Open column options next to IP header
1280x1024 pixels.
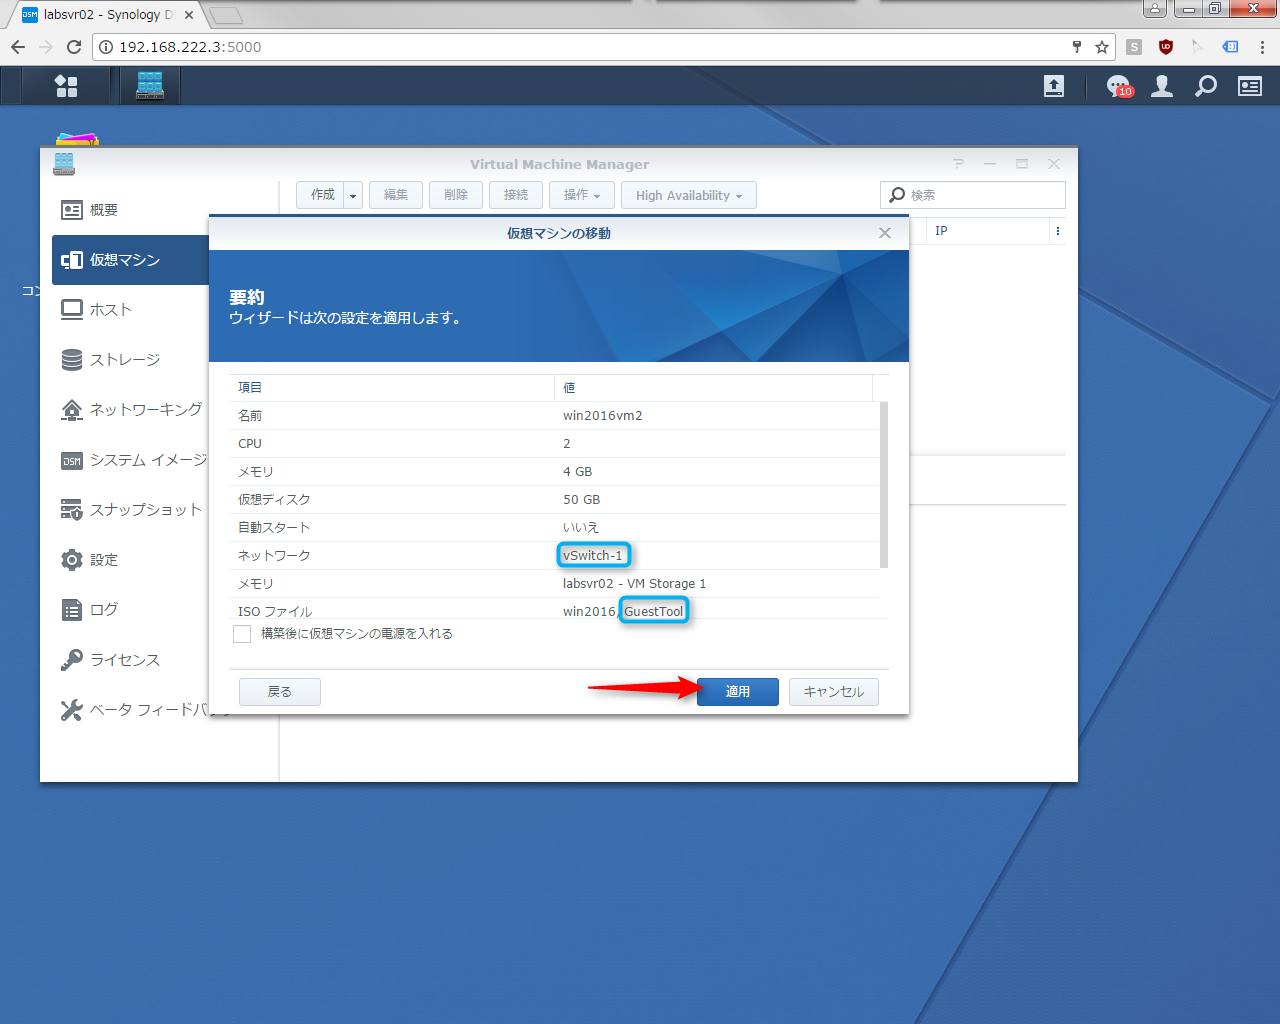(1058, 231)
